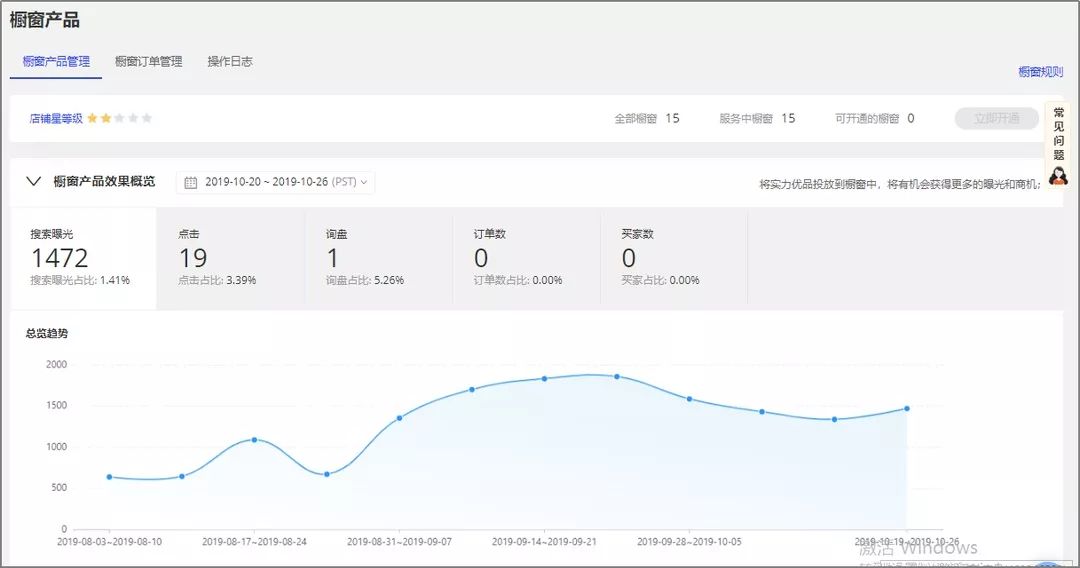Select the 搜索曝光 metric card
This screenshot has width=1080, height=568.
[x=83, y=258]
